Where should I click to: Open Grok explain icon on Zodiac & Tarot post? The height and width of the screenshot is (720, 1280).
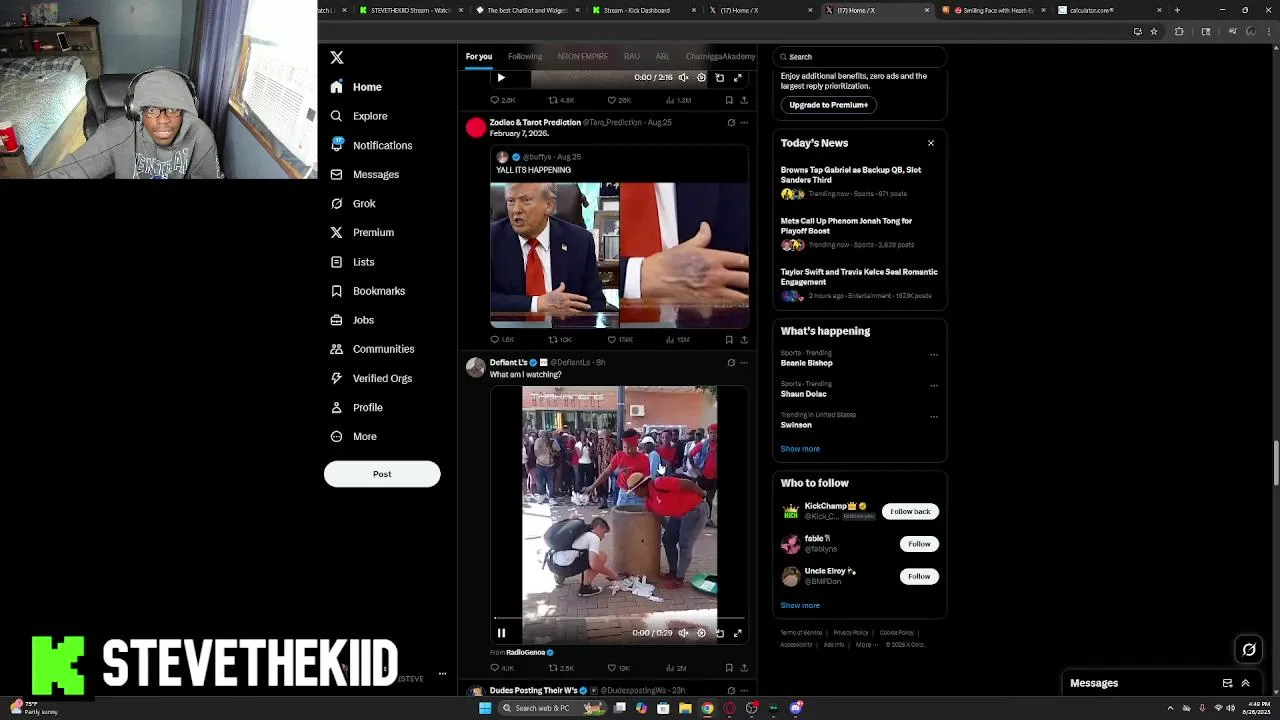tap(731, 123)
